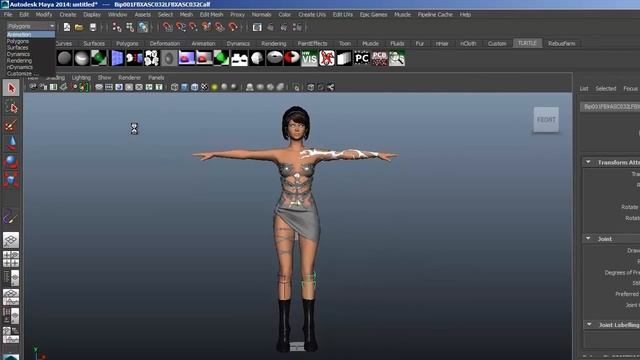
Task: Open the Create UVs menu
Action: pos(312,15)
